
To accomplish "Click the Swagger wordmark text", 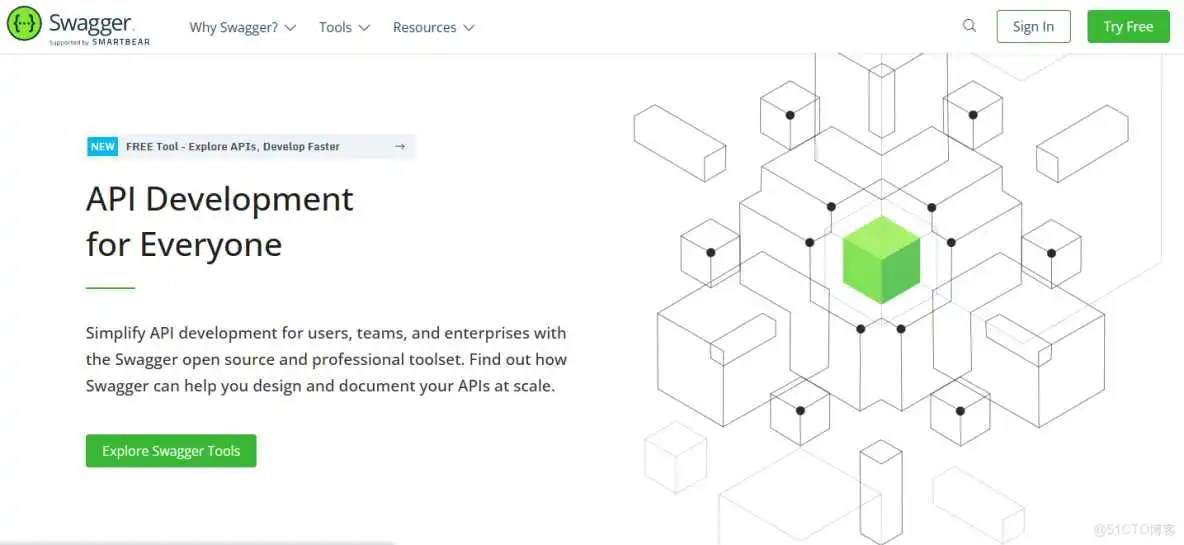I will pyautogui.click(x=91, y=23).
